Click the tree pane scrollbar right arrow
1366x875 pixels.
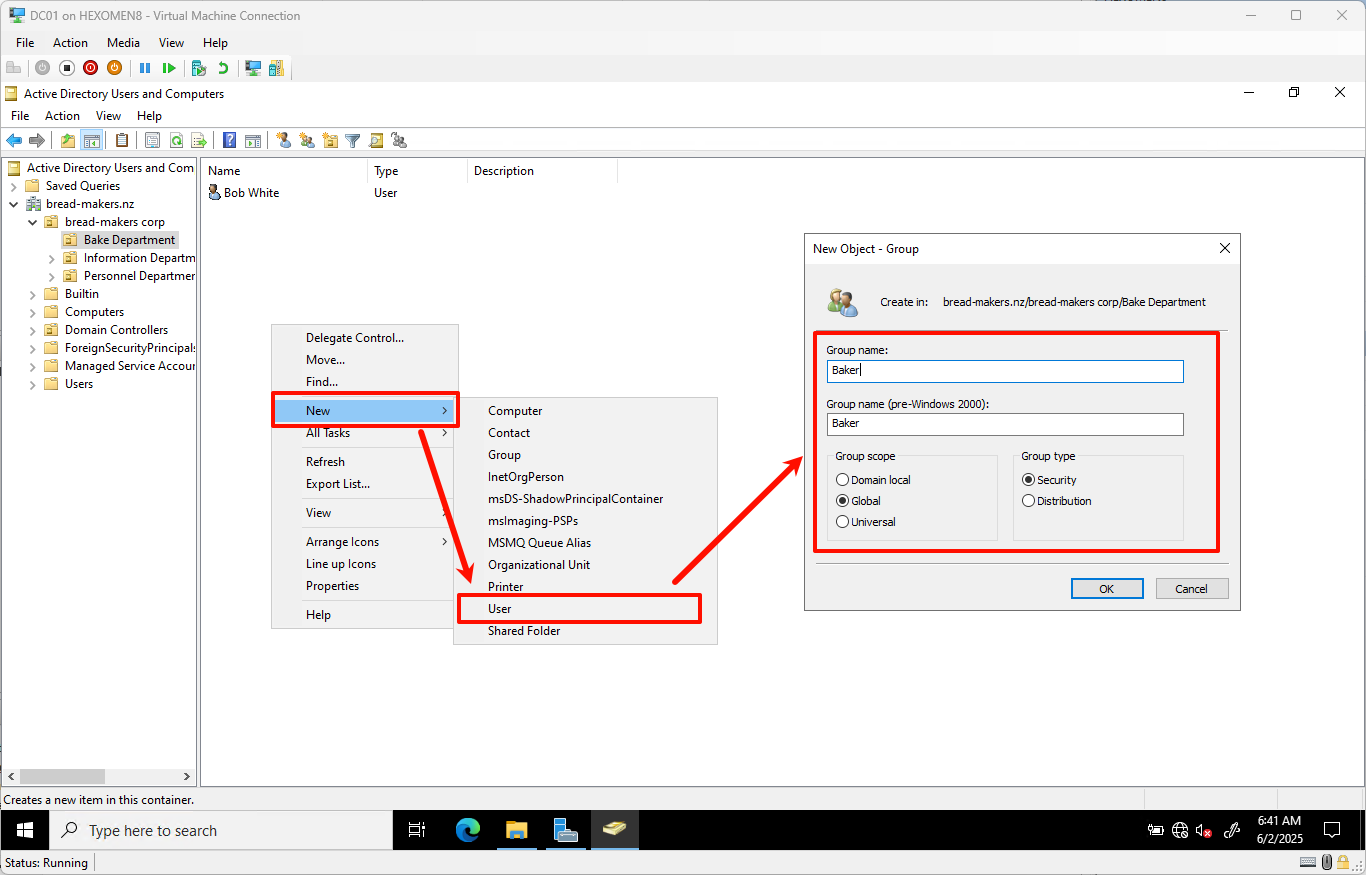[186, 776]
